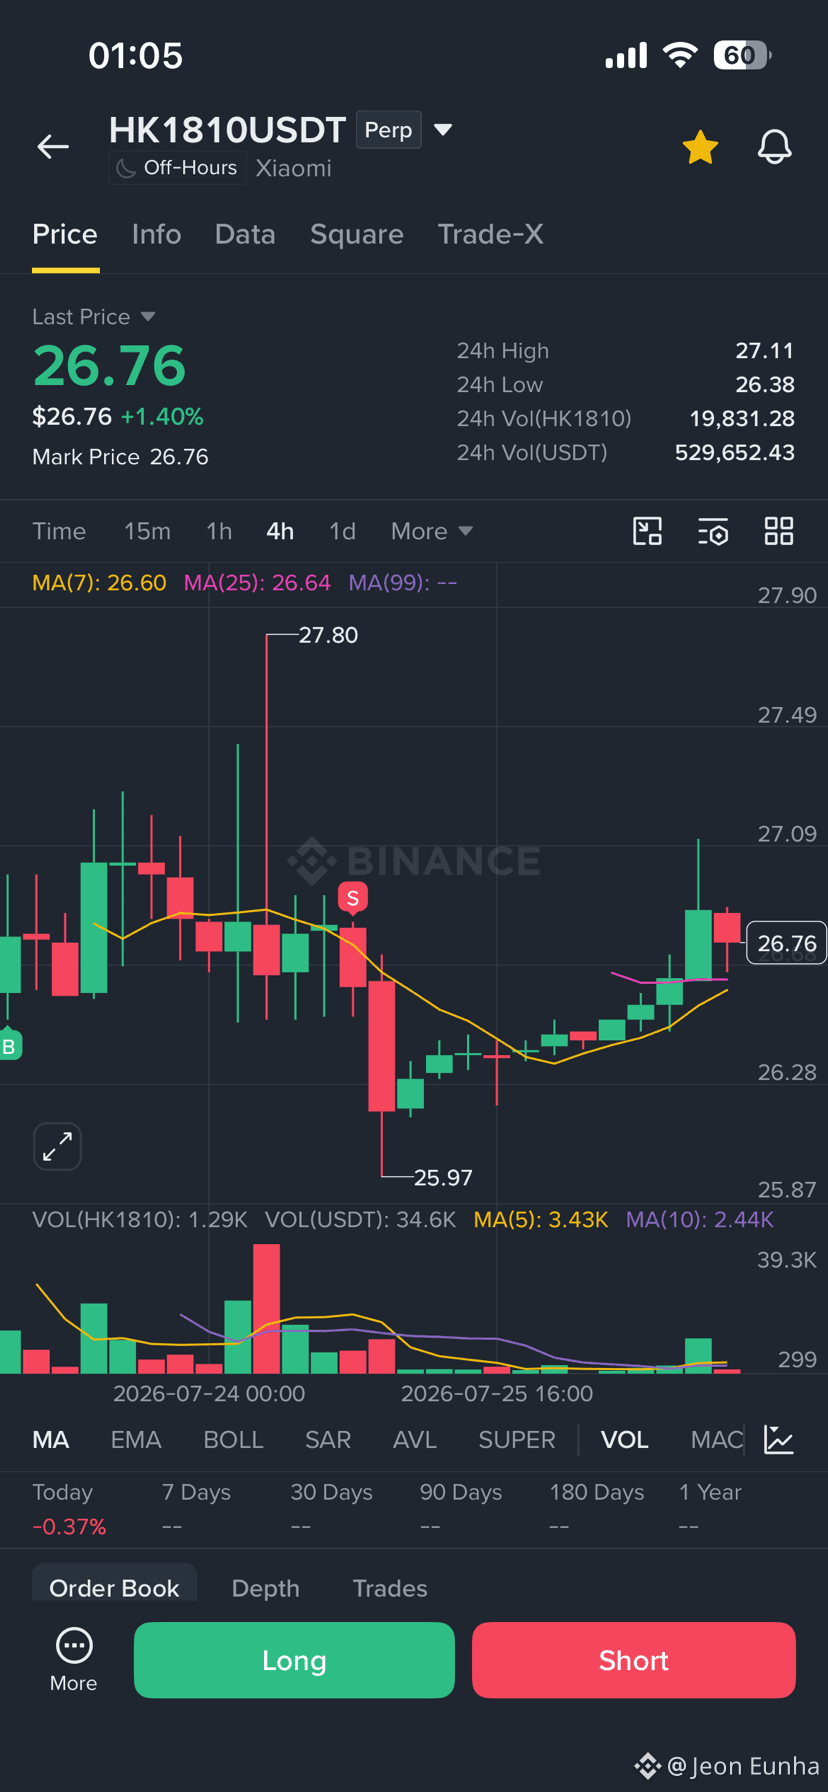Viewport: 828px width, 1792px height.
Task: Tap the tallest red volume bar
Action: (266, 1308)
